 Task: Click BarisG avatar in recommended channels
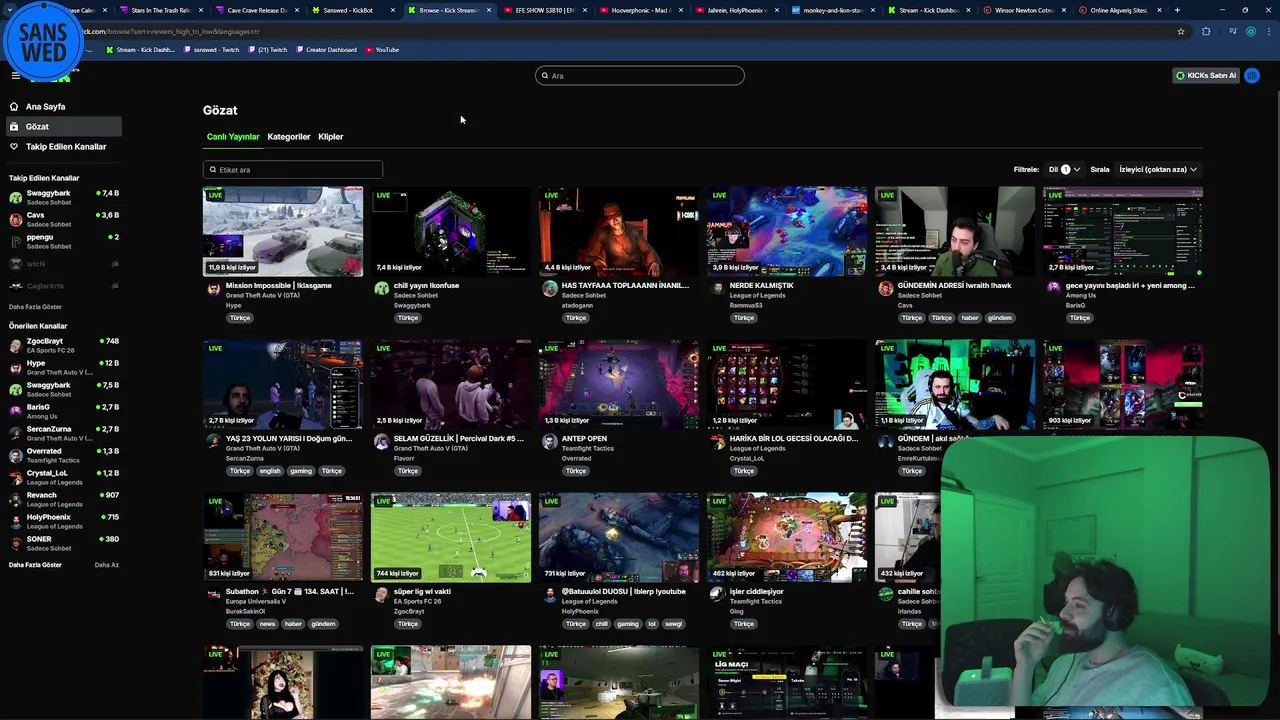[15, 411]
